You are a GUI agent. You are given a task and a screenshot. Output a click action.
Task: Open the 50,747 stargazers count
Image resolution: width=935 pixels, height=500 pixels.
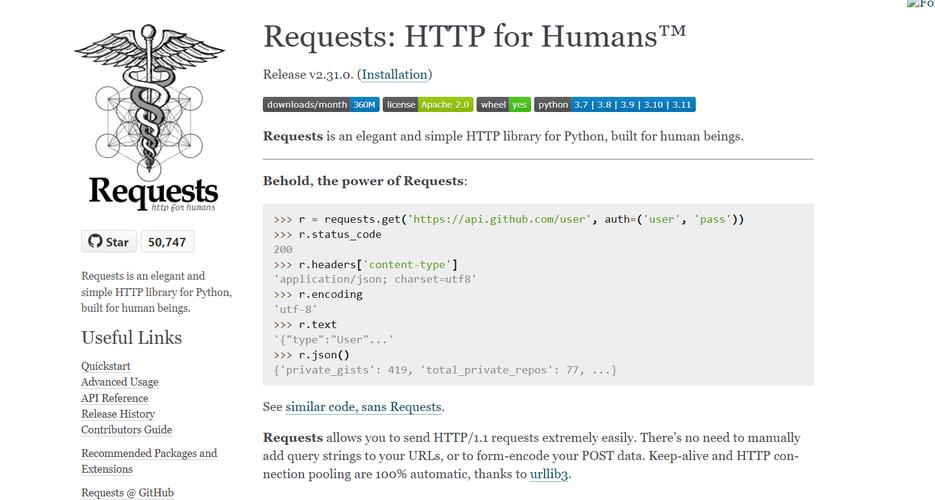click(x=167, y=242)
